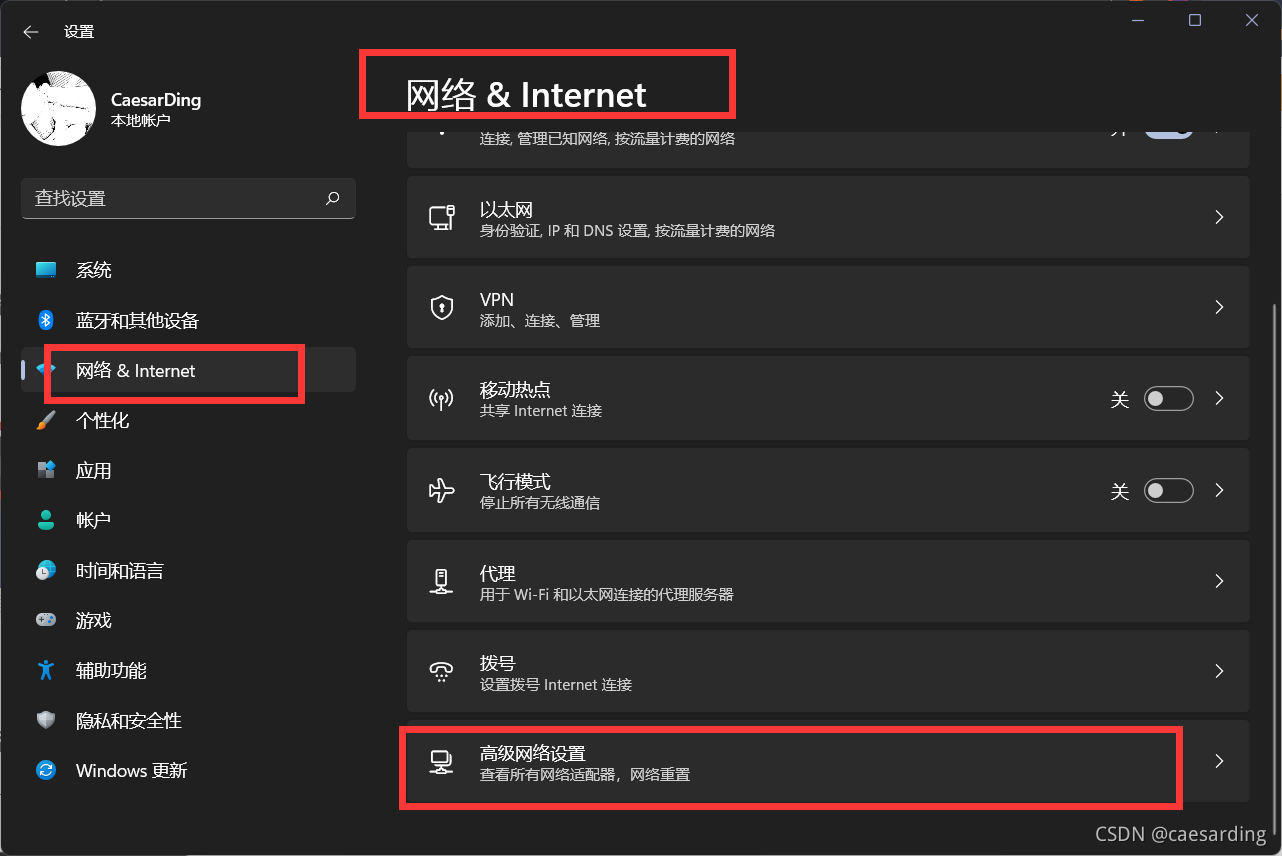This screenshot has width=1282, height=856.
Task: Click the text 添加、连接、管理
Action: 540,321
